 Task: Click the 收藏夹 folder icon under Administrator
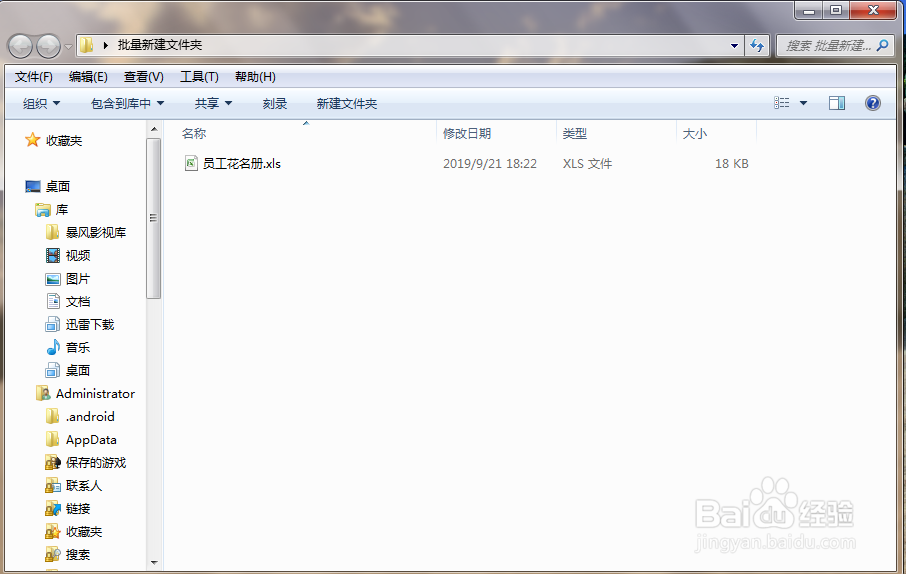[x=53, y=532]
